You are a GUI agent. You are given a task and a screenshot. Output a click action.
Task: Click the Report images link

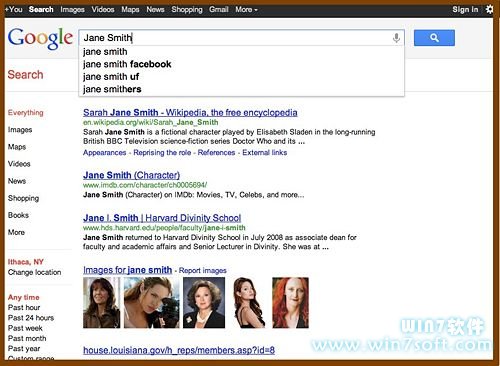pos(203,270)
